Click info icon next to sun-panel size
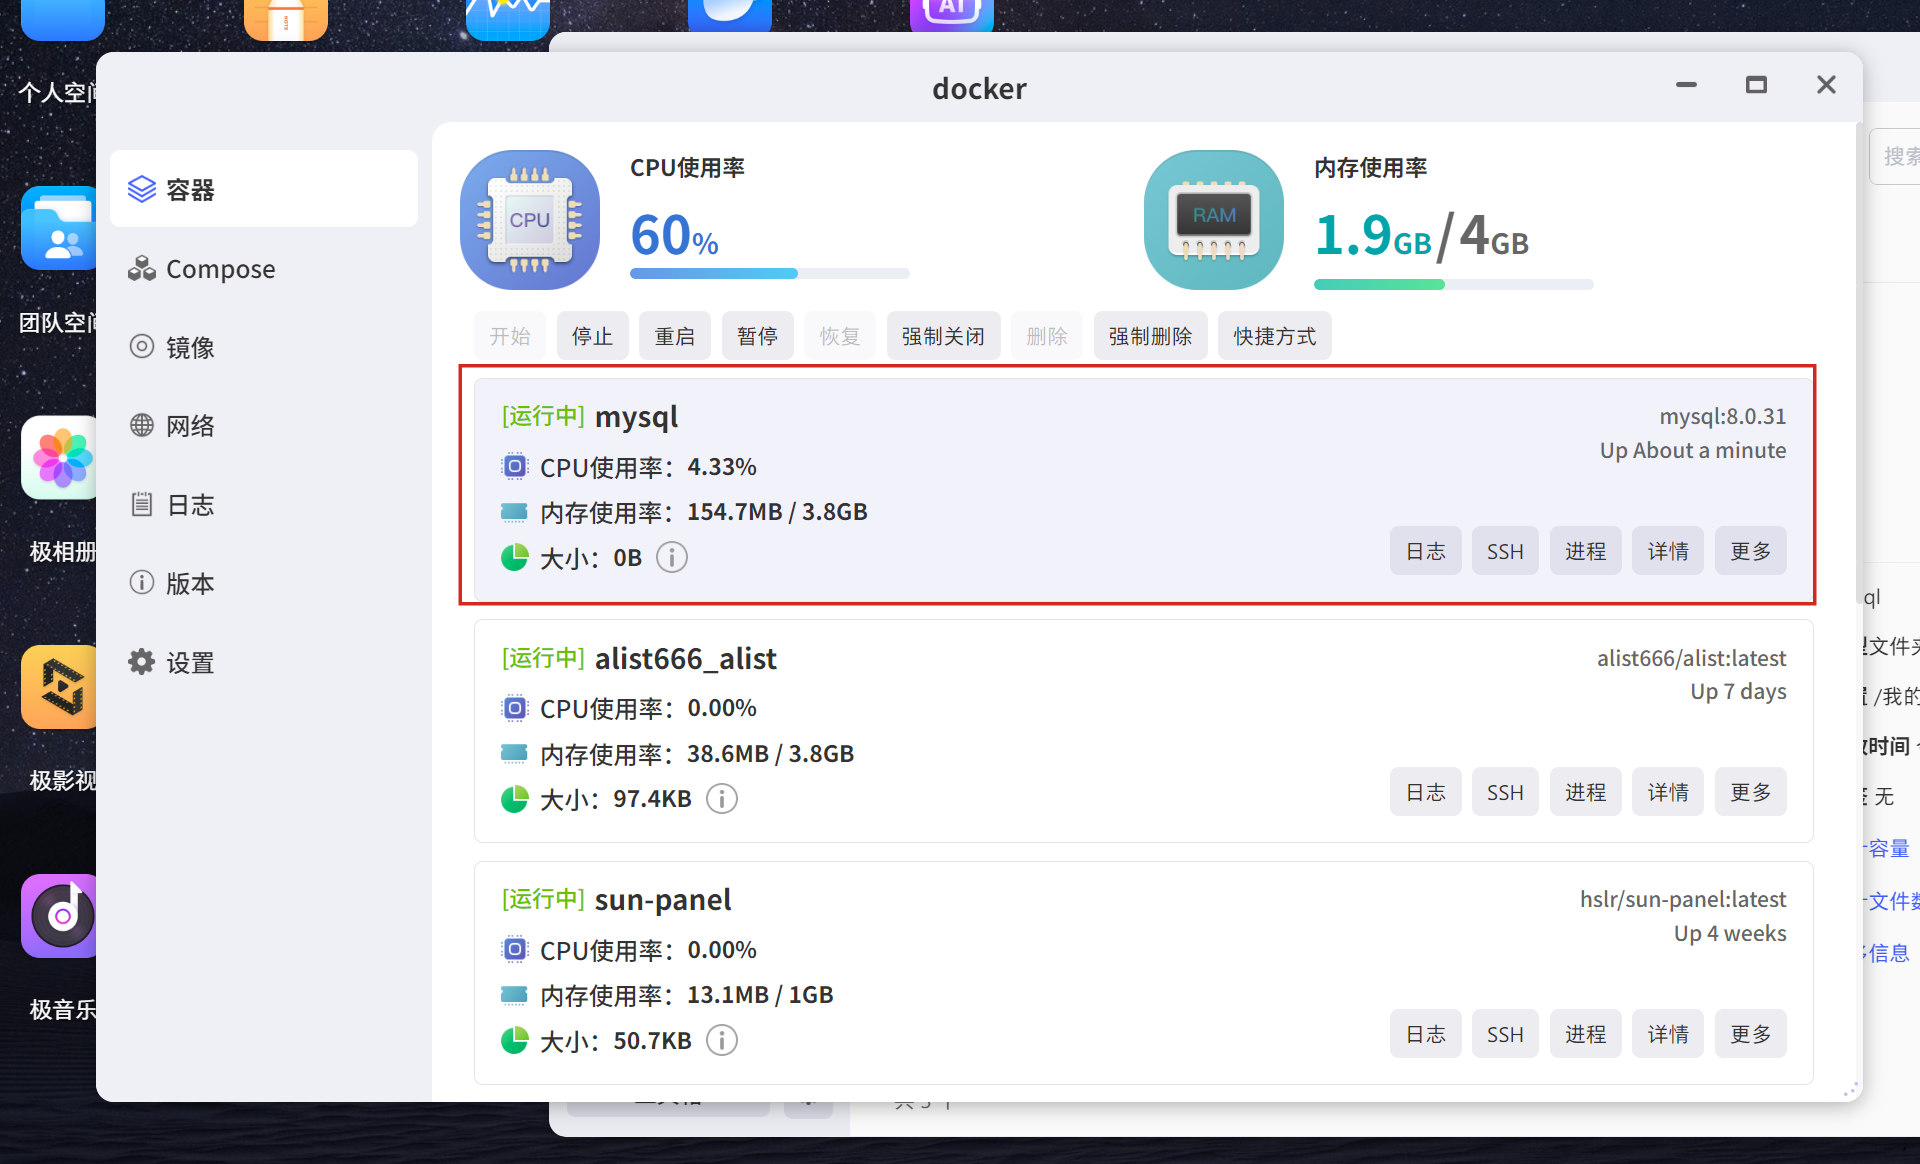Screen dimensions: 1920x1164 721,1040
